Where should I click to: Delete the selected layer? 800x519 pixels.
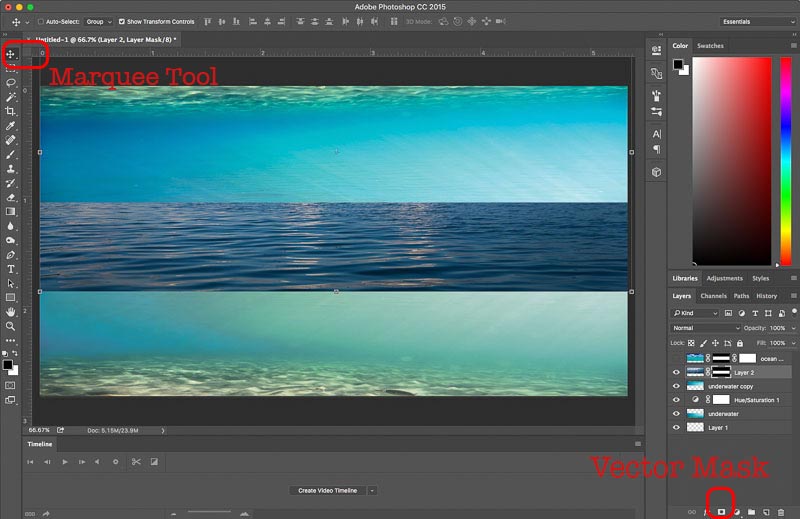click(781, 512)
